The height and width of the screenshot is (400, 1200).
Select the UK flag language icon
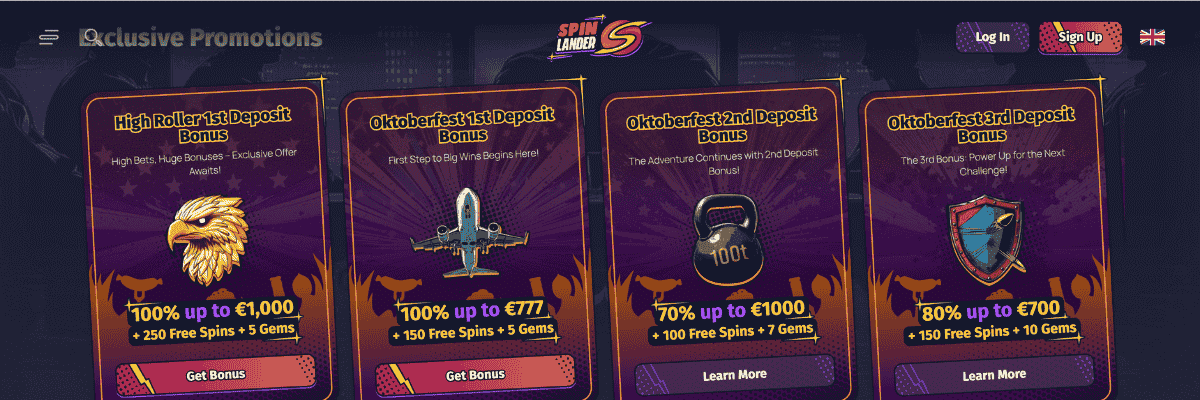pyautogui.click(x=1153, y=37)
